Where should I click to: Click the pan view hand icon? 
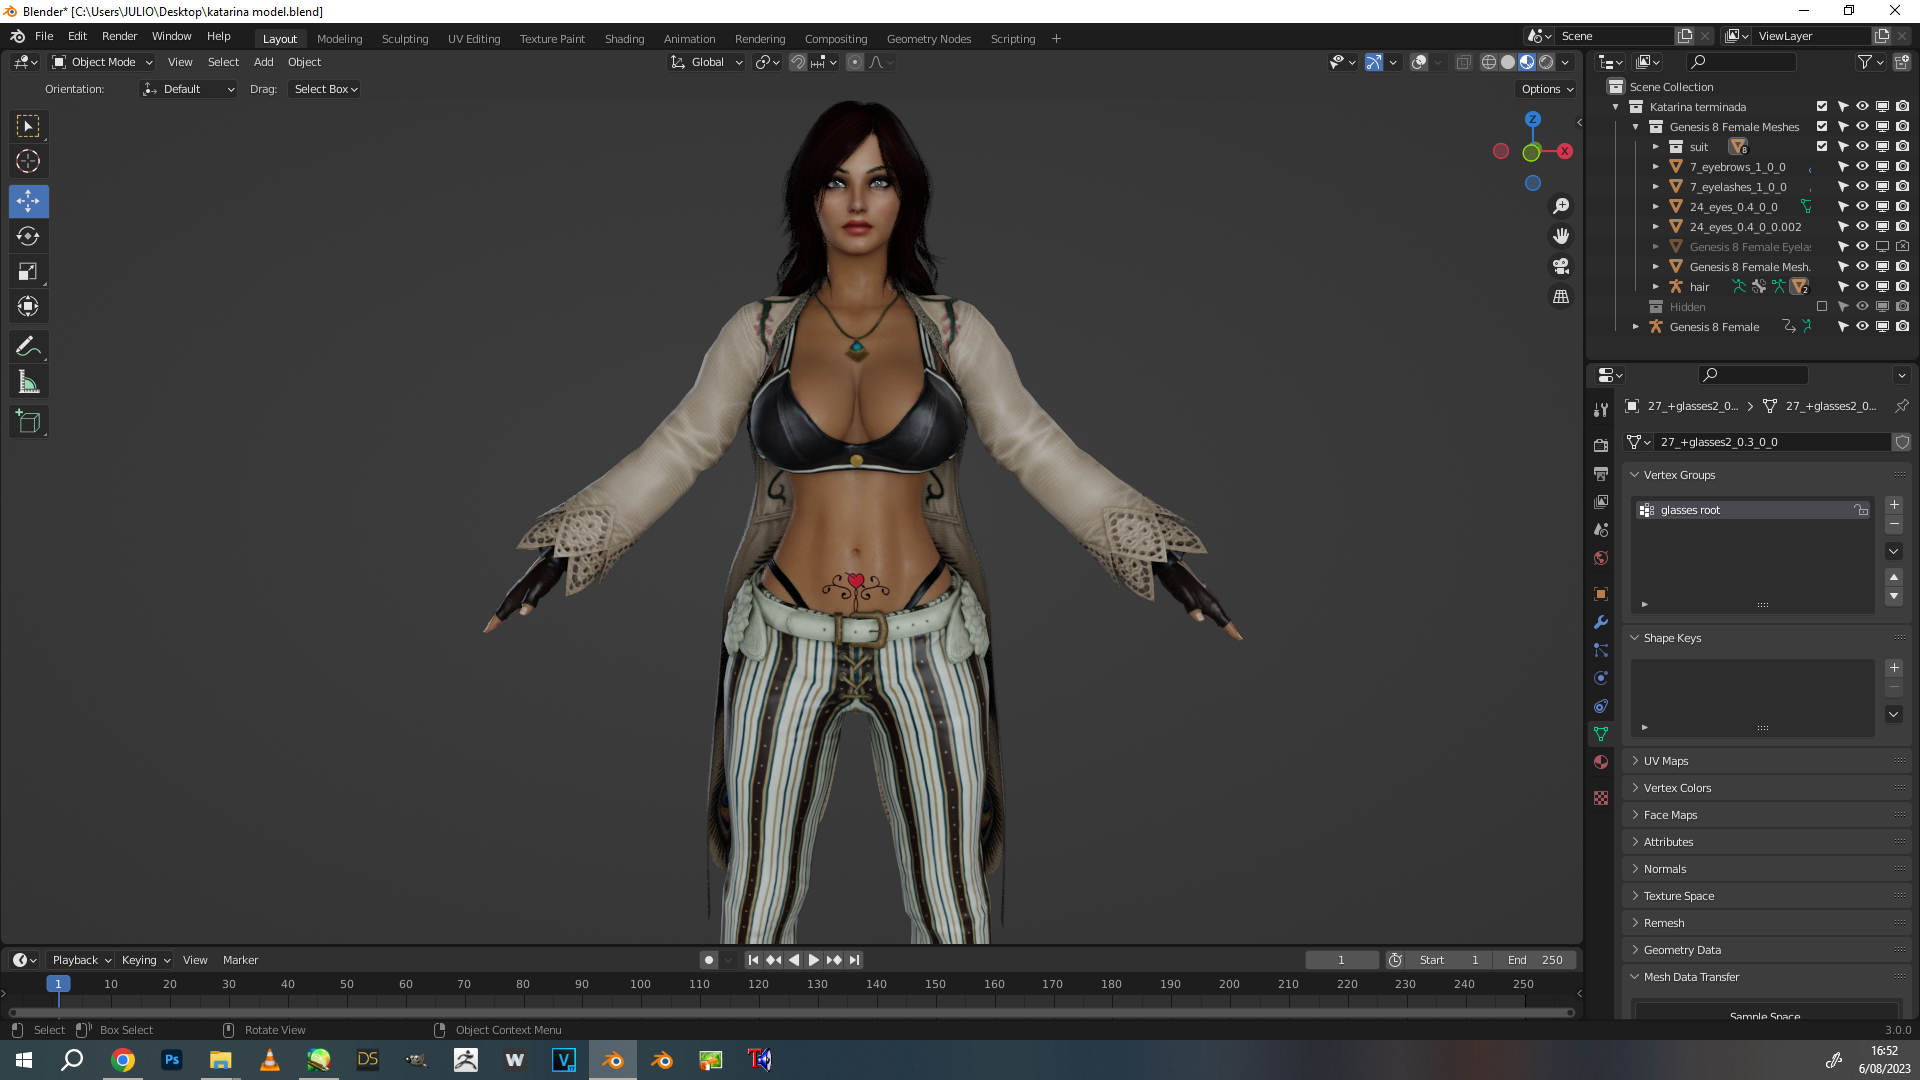(1560, 236)
